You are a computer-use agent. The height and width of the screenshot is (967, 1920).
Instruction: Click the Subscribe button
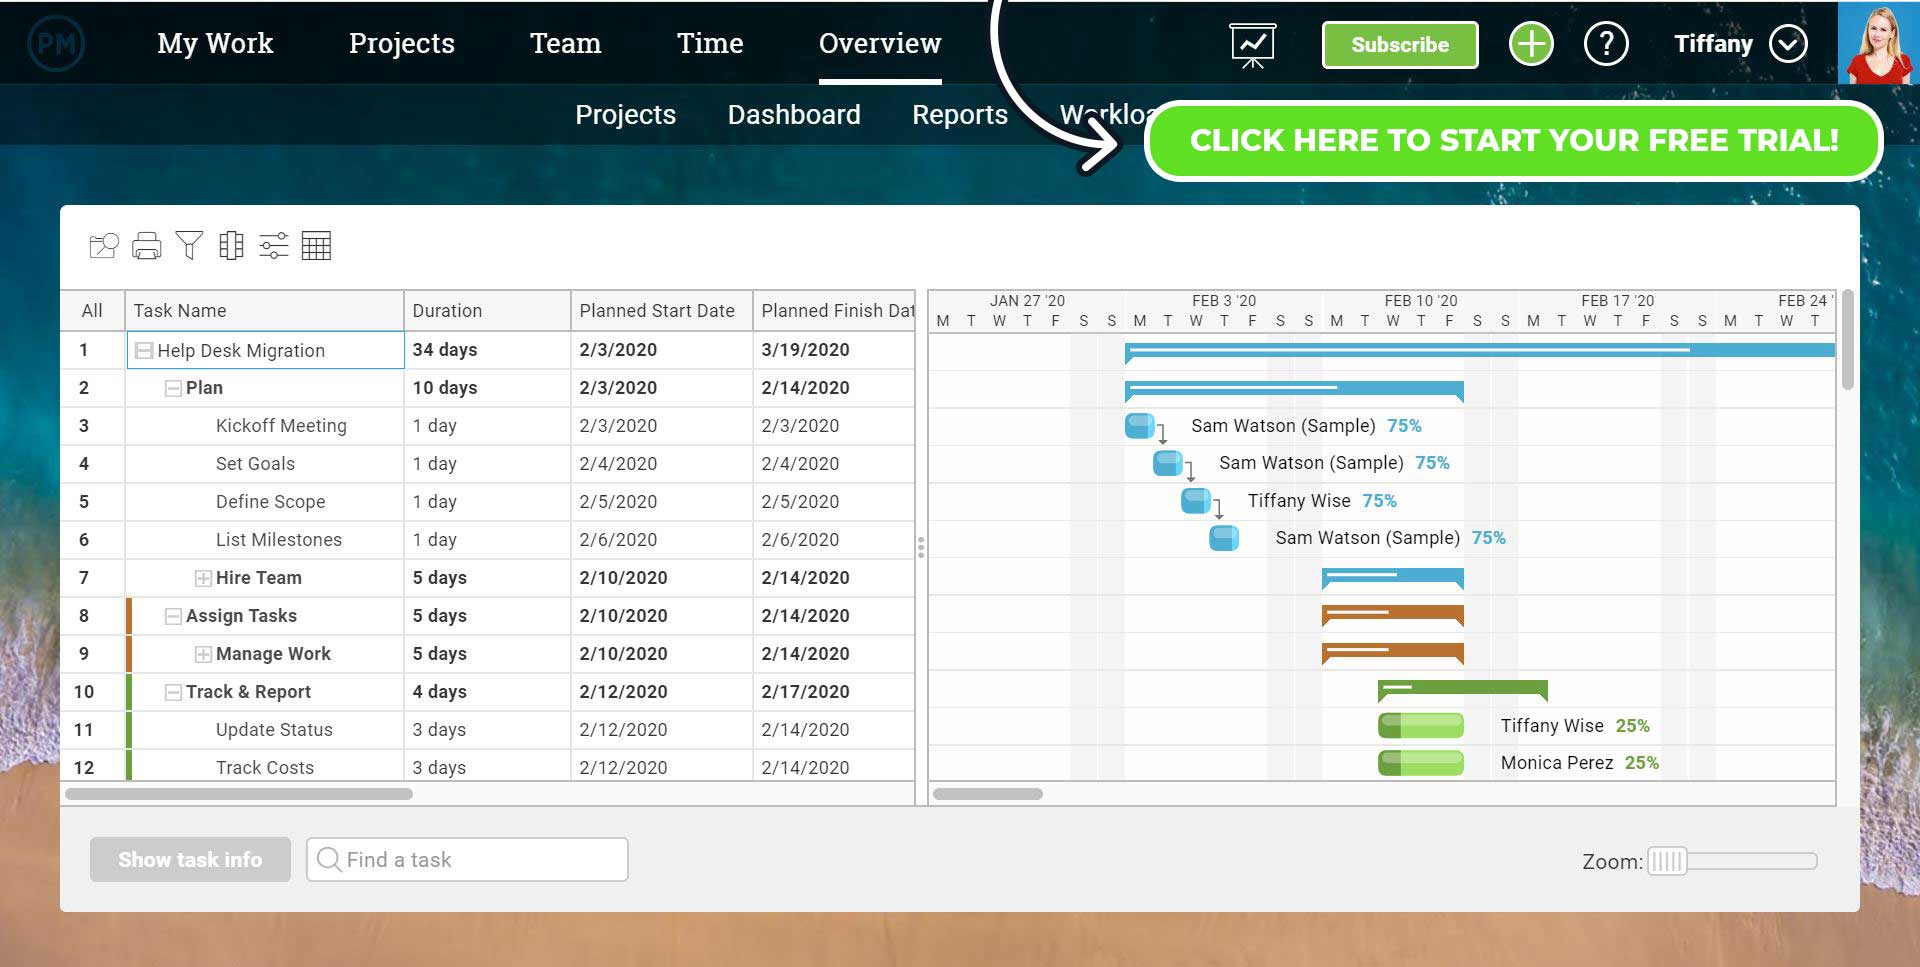pyautogui.click(x=1400, y=45)
